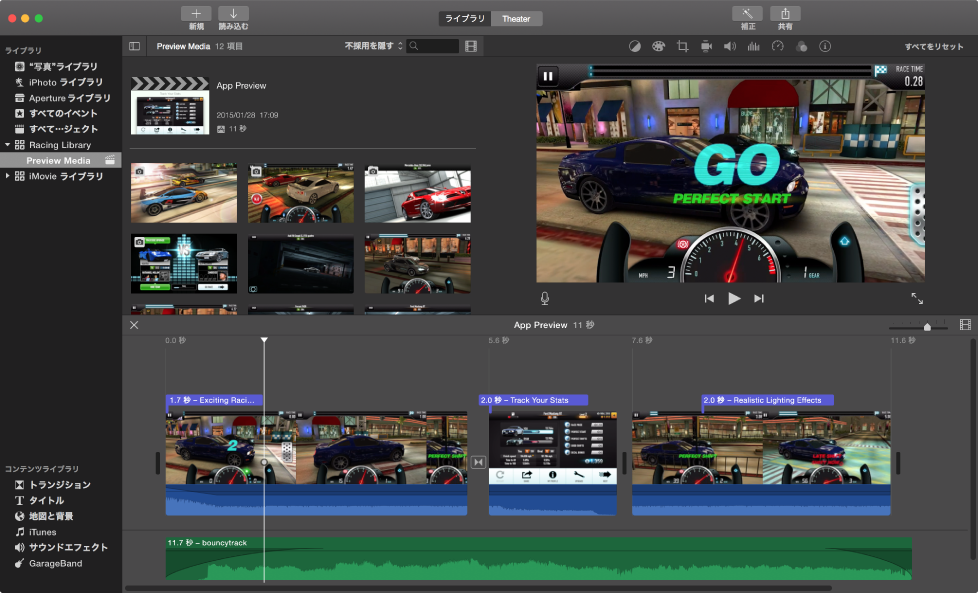The image size is (980, 594).
Task: Open the clip filter overlapping circles icon
Action: click(x=801, y=46)
